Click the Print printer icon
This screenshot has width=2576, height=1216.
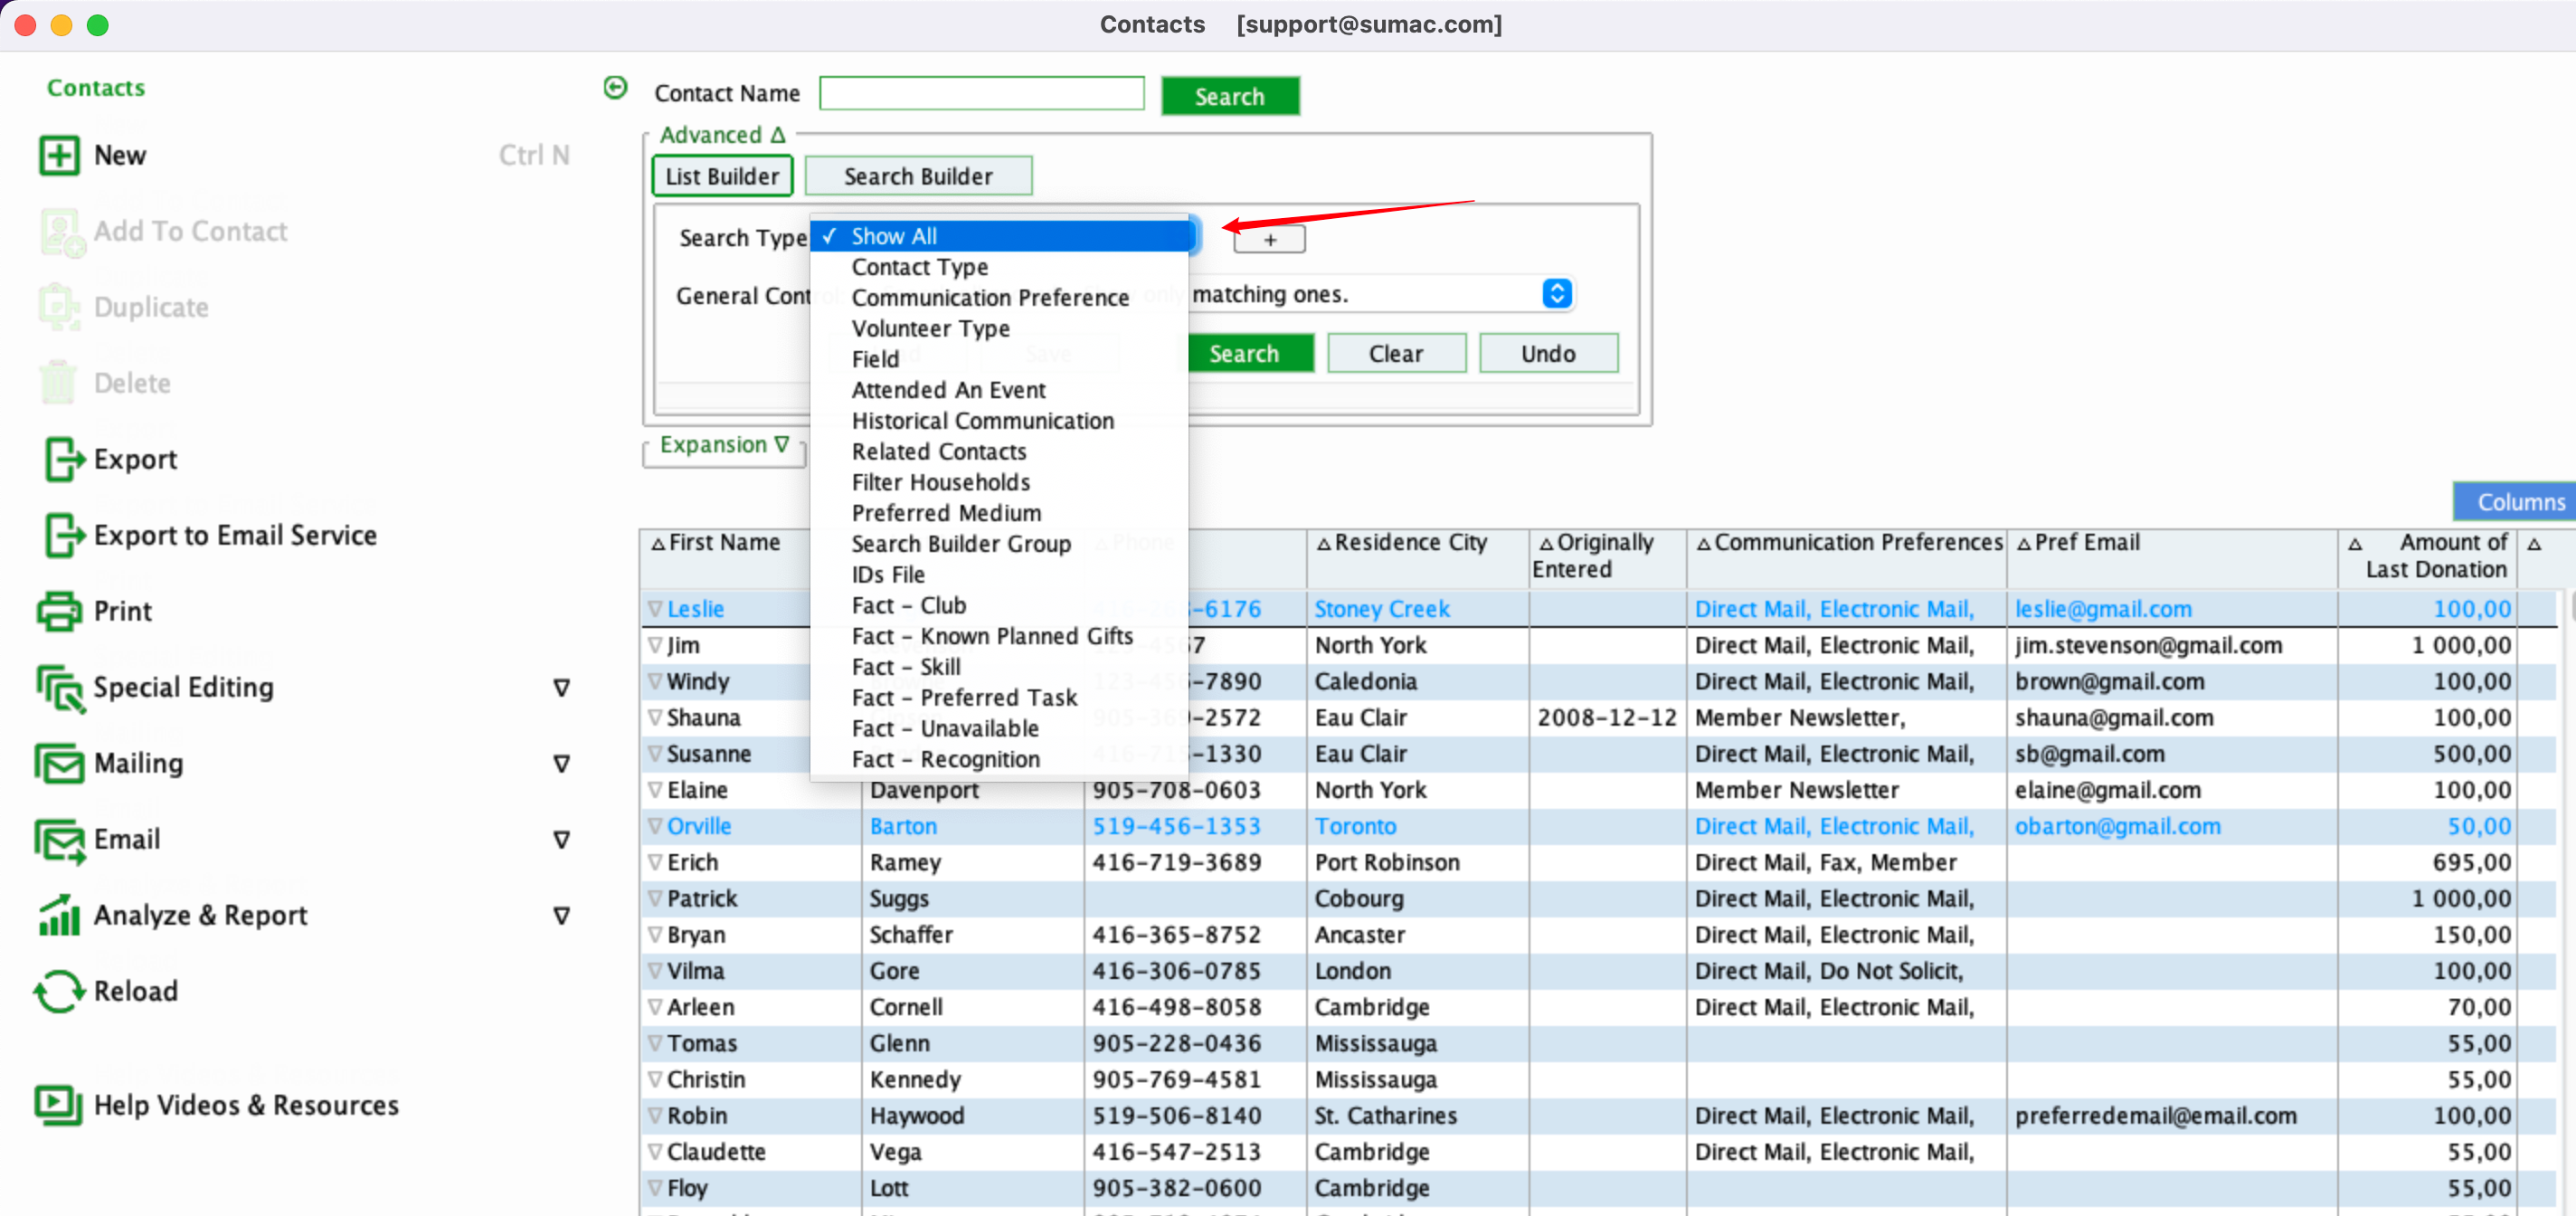click(59, 611)
